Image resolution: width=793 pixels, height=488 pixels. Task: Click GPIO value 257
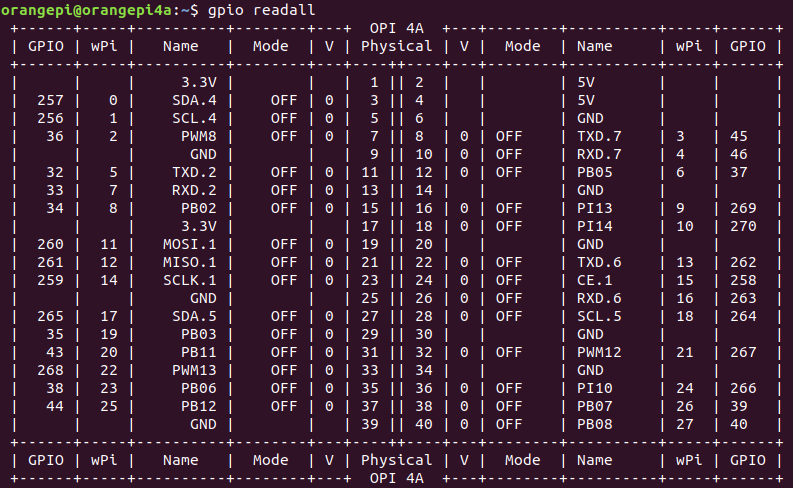coord(51,101)
